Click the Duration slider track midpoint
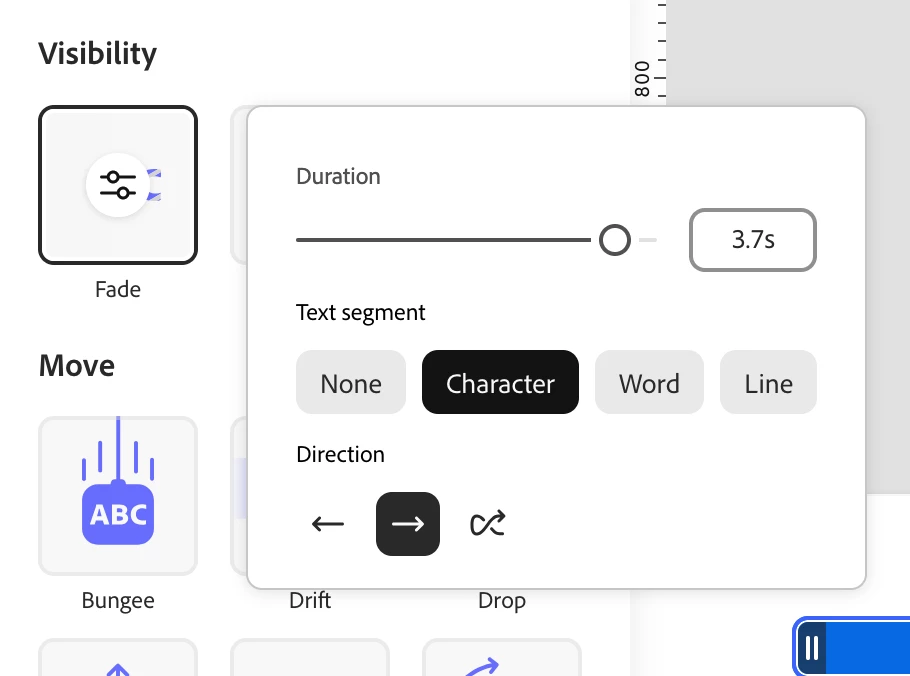 click(x=445, y=240)
